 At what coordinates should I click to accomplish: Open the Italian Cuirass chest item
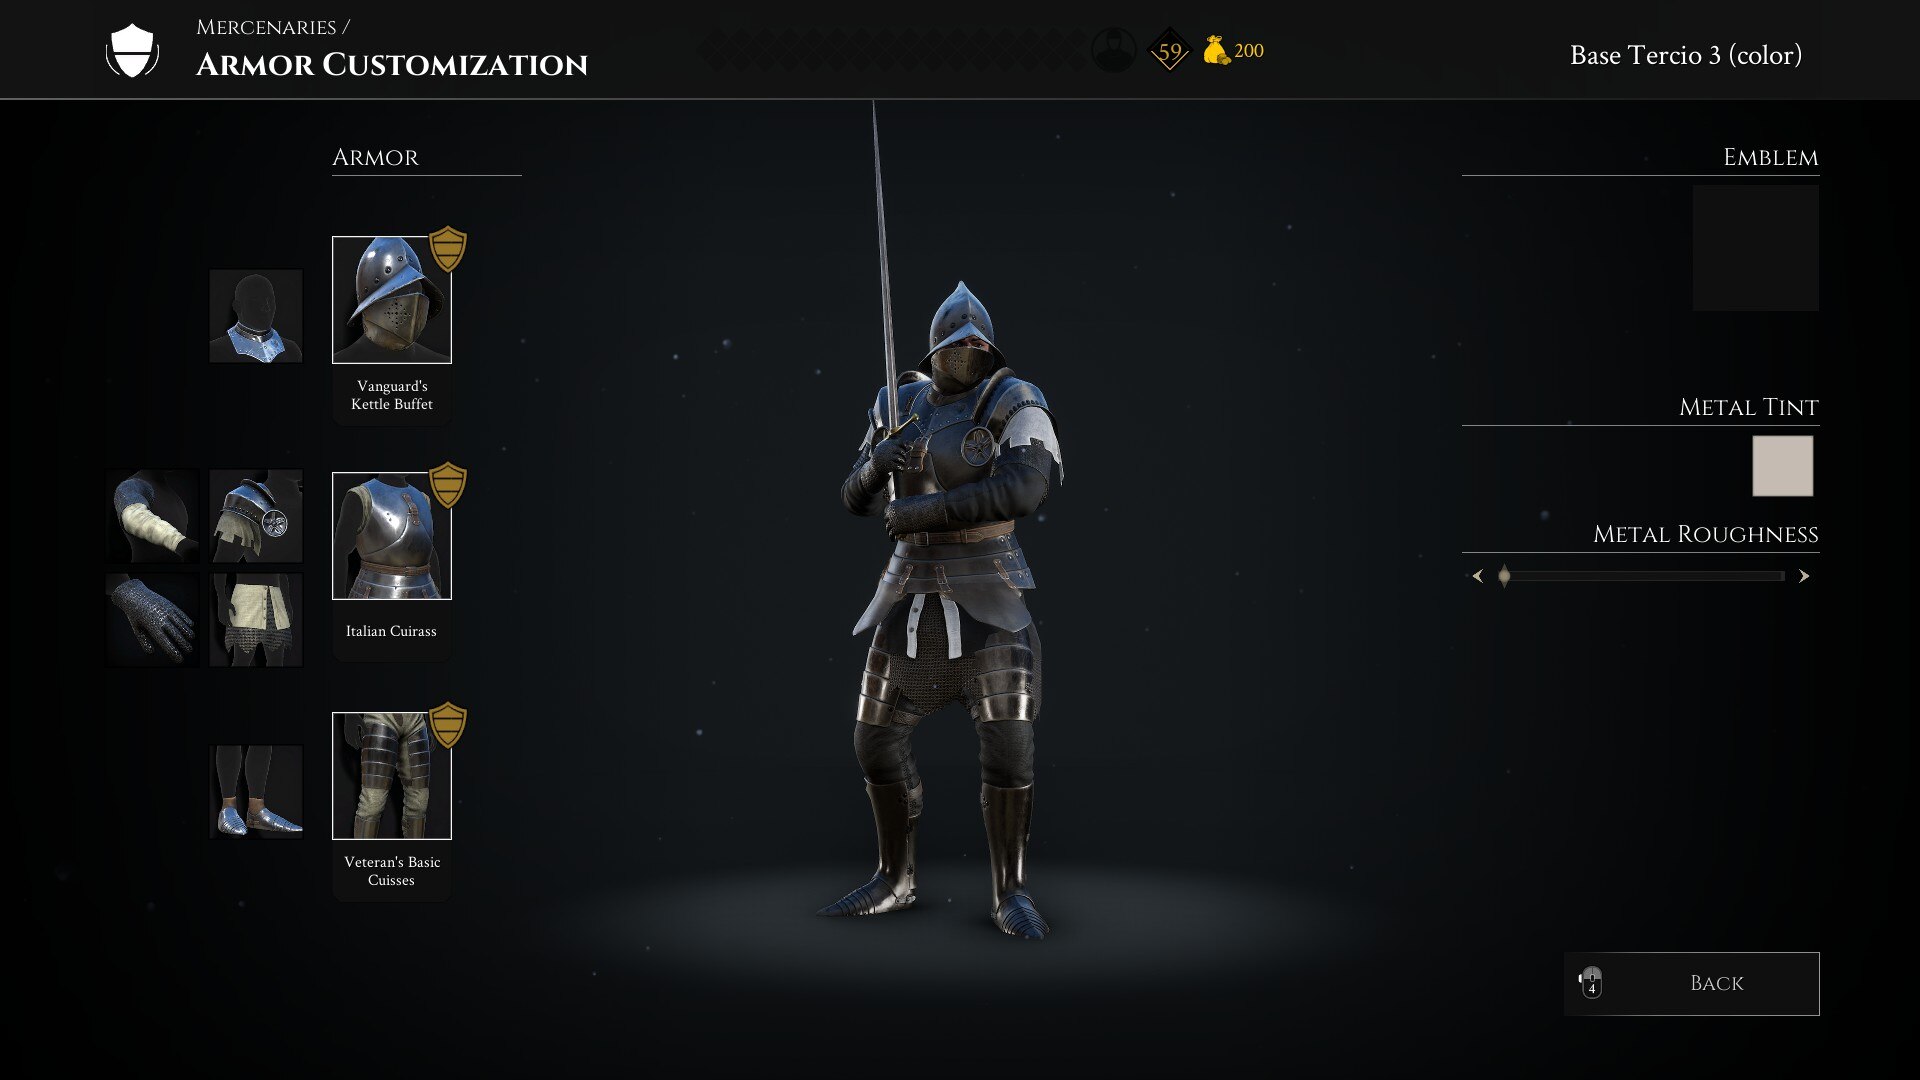click(x=392, y=536)
